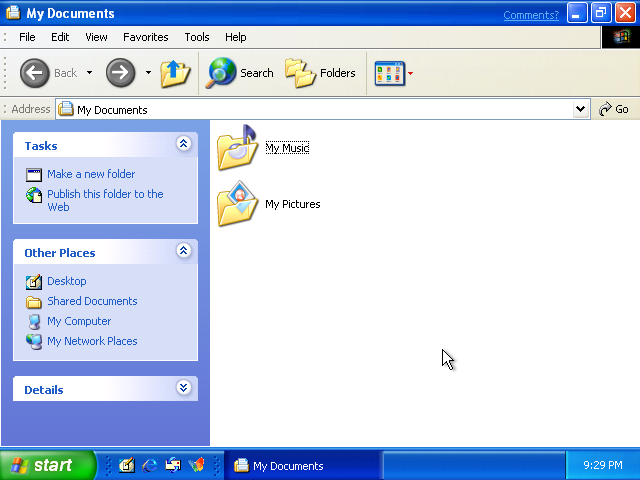Open the Search globe tool

[x=221, y=73]
